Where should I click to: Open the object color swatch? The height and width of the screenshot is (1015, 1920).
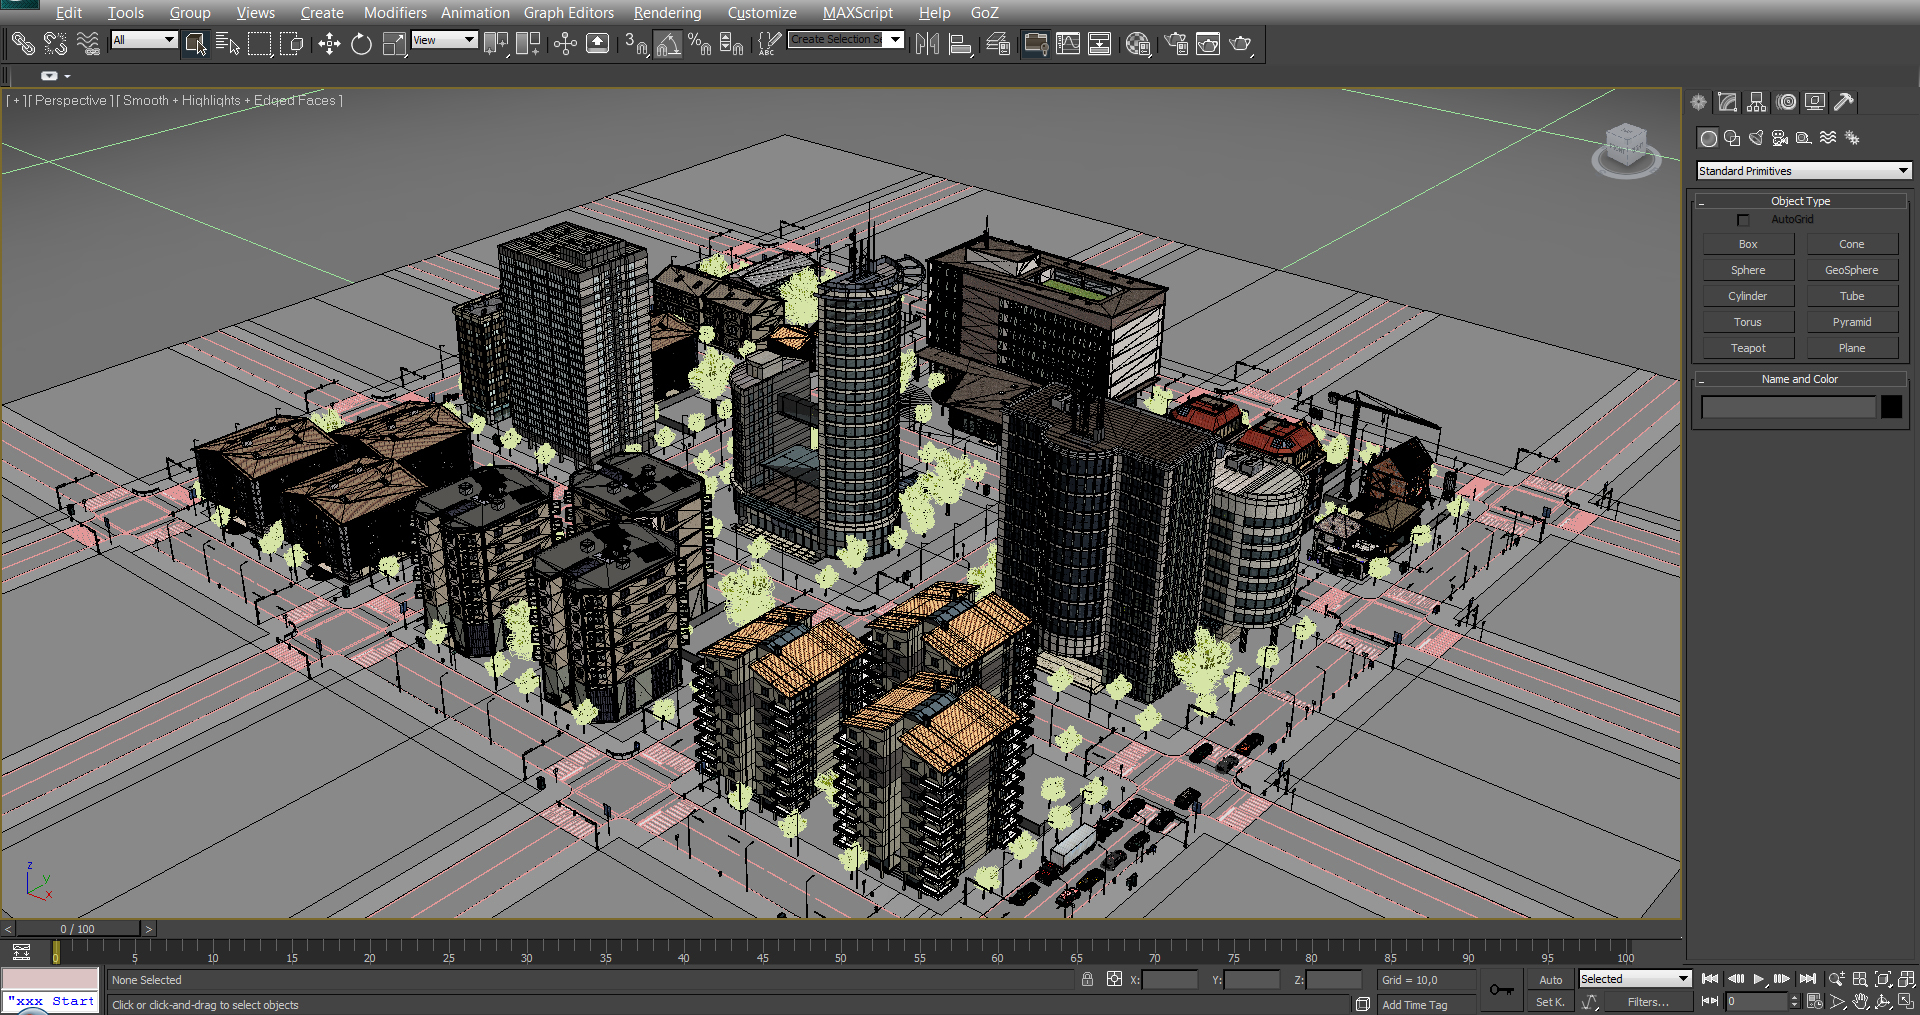1891,406
